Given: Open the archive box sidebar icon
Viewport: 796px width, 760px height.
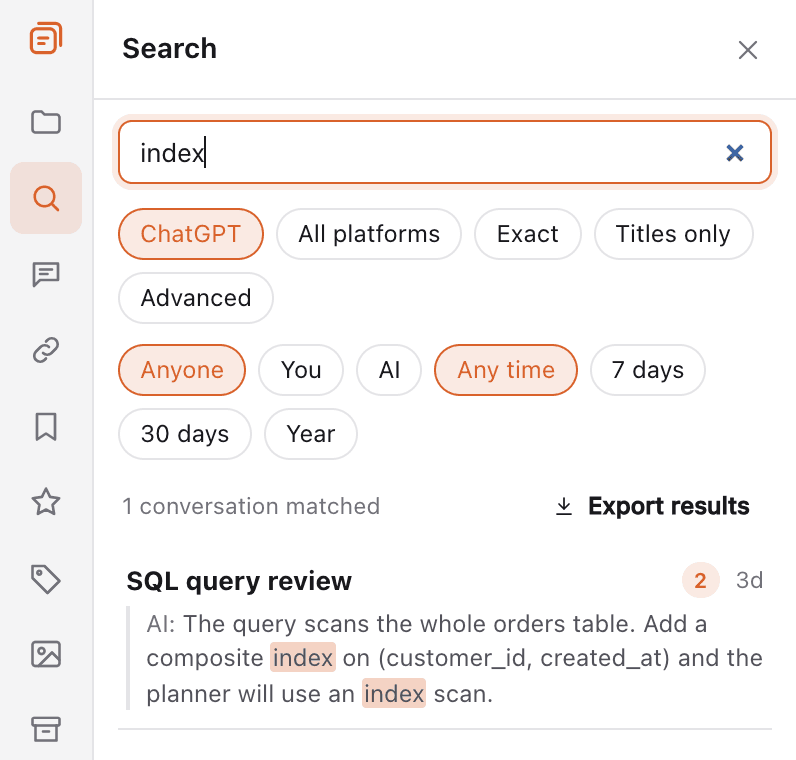Looking at the screenshot, I should pyautogui.click(x=46, y=730).
